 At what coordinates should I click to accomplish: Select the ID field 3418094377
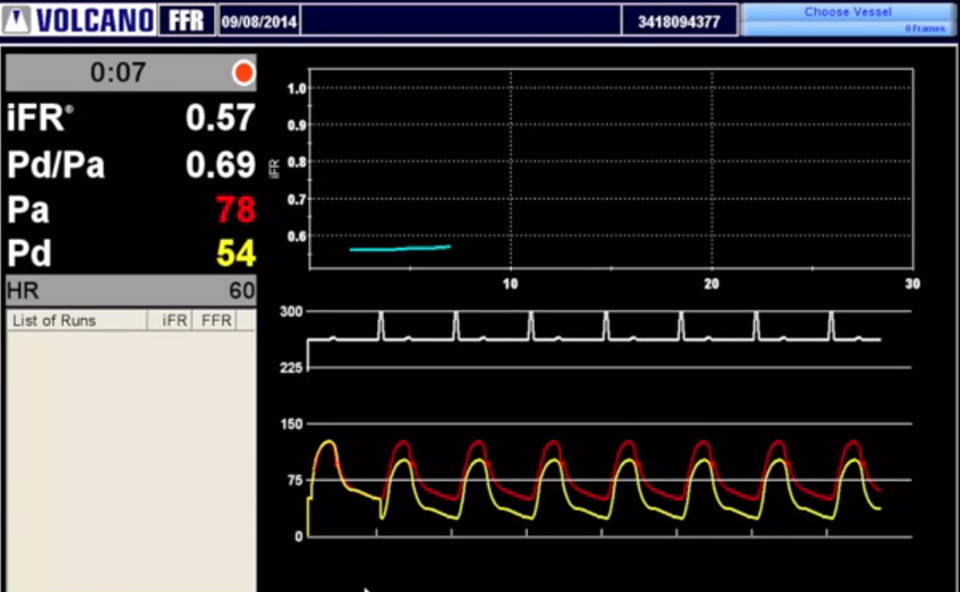(679, 21)
